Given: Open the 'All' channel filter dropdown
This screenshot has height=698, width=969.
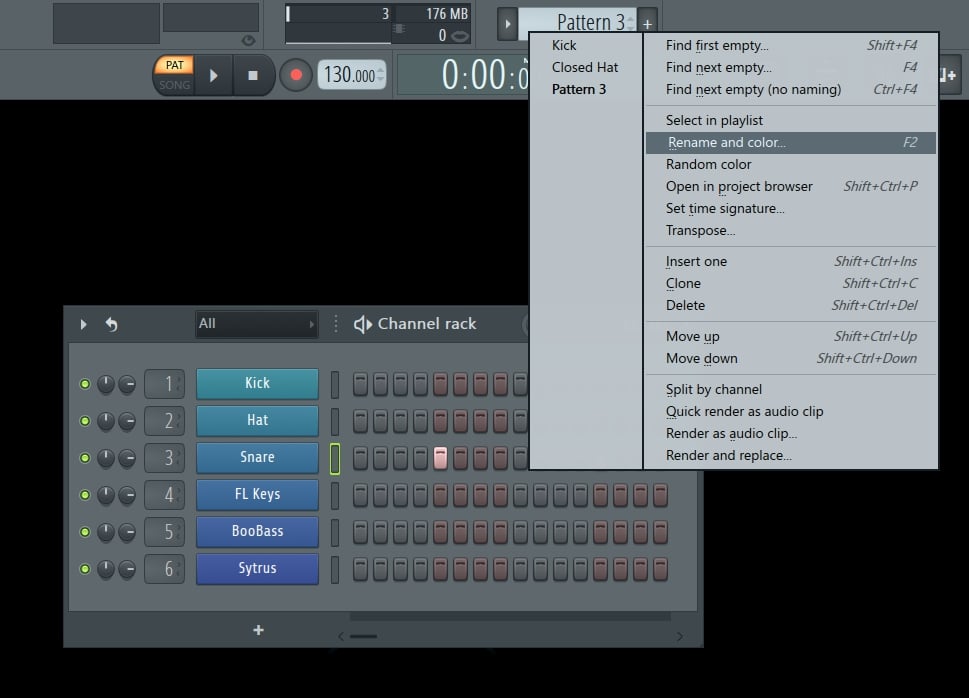Looking at the screenshot, I should pos(255,324).
